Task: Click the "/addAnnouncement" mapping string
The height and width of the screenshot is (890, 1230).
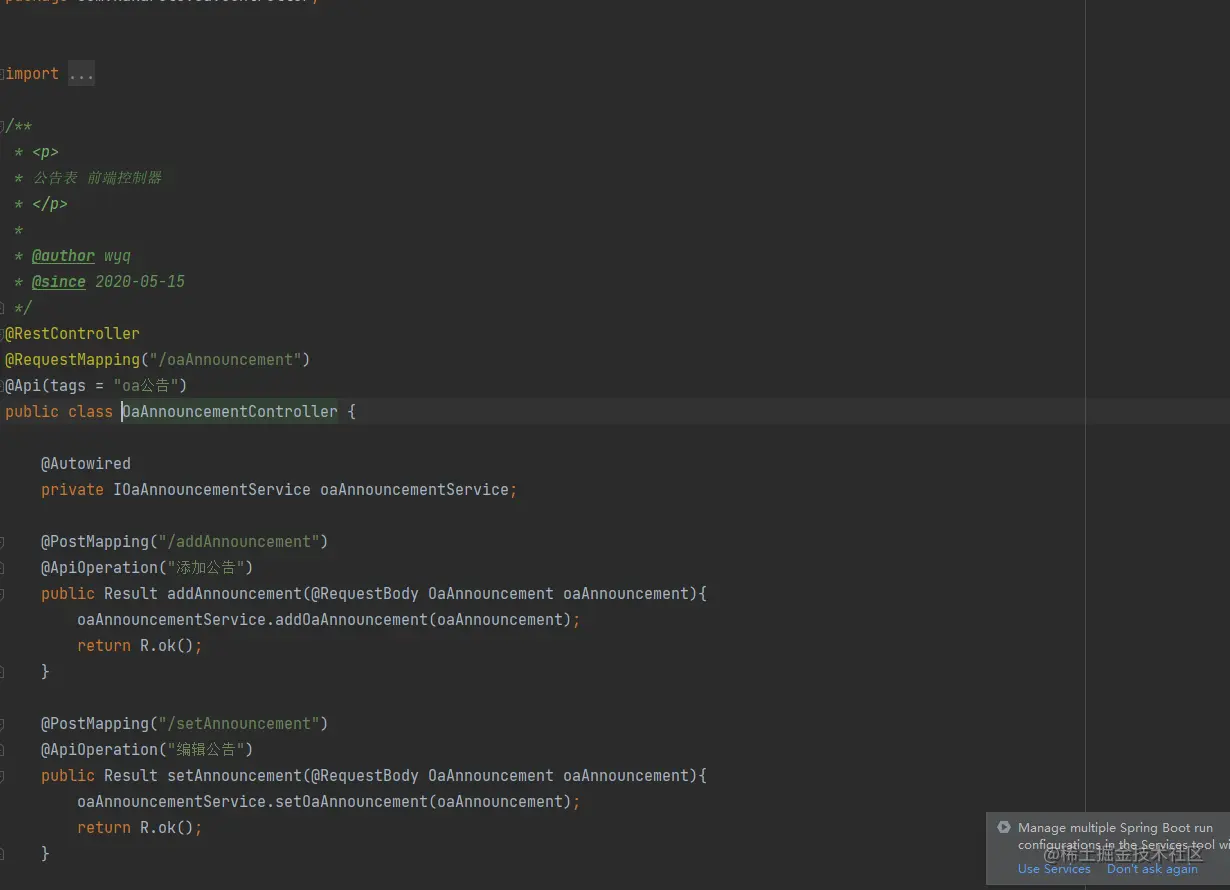Action: [x=239, y=542]
